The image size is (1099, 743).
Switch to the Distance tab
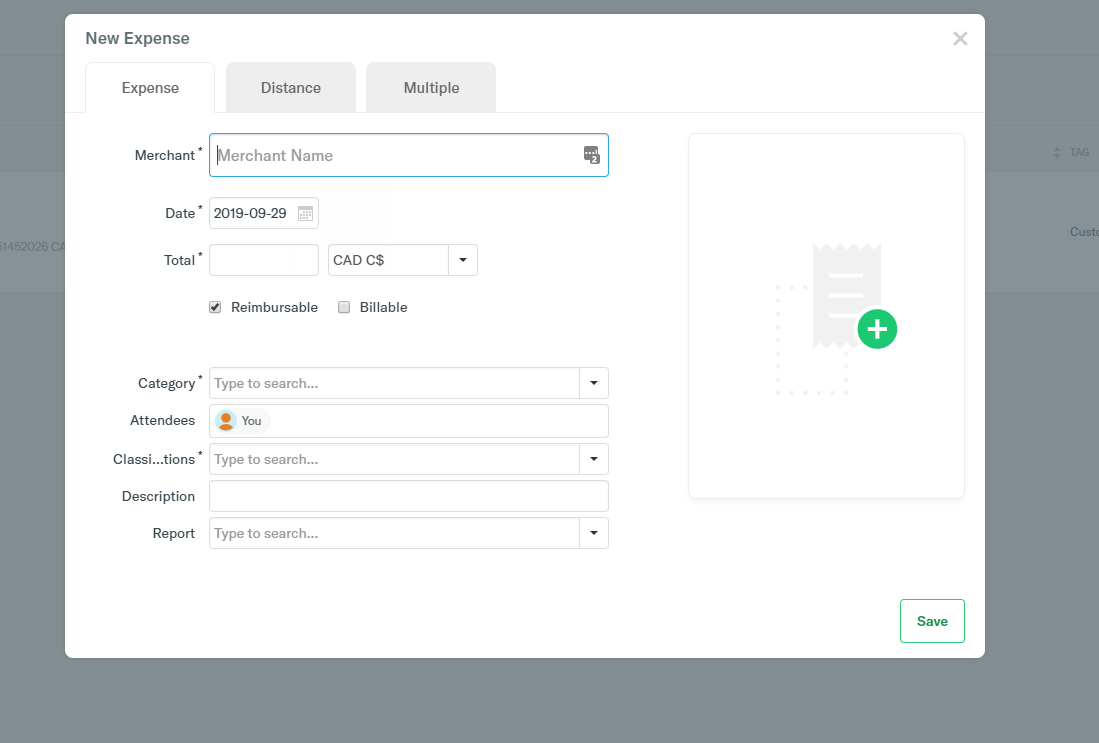pos(291,88)
